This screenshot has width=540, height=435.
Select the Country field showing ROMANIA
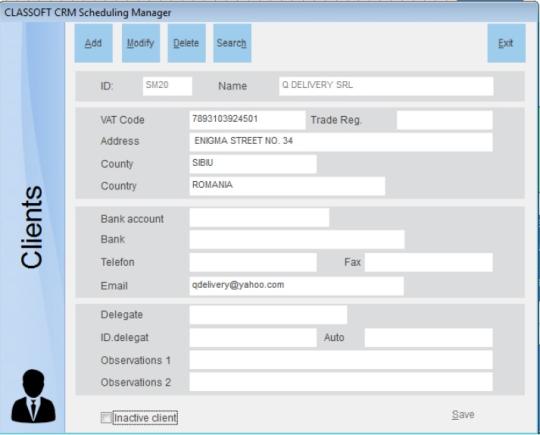287,186
